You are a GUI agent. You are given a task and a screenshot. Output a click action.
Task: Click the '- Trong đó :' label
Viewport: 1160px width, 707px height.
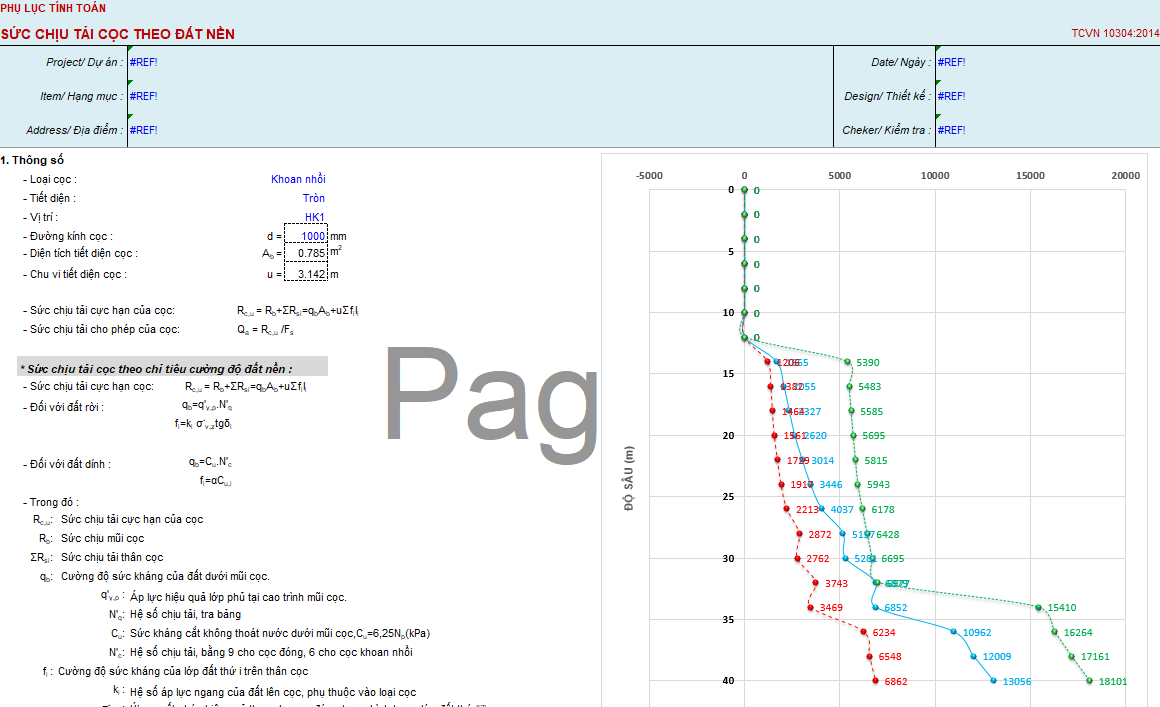(50, 502)
